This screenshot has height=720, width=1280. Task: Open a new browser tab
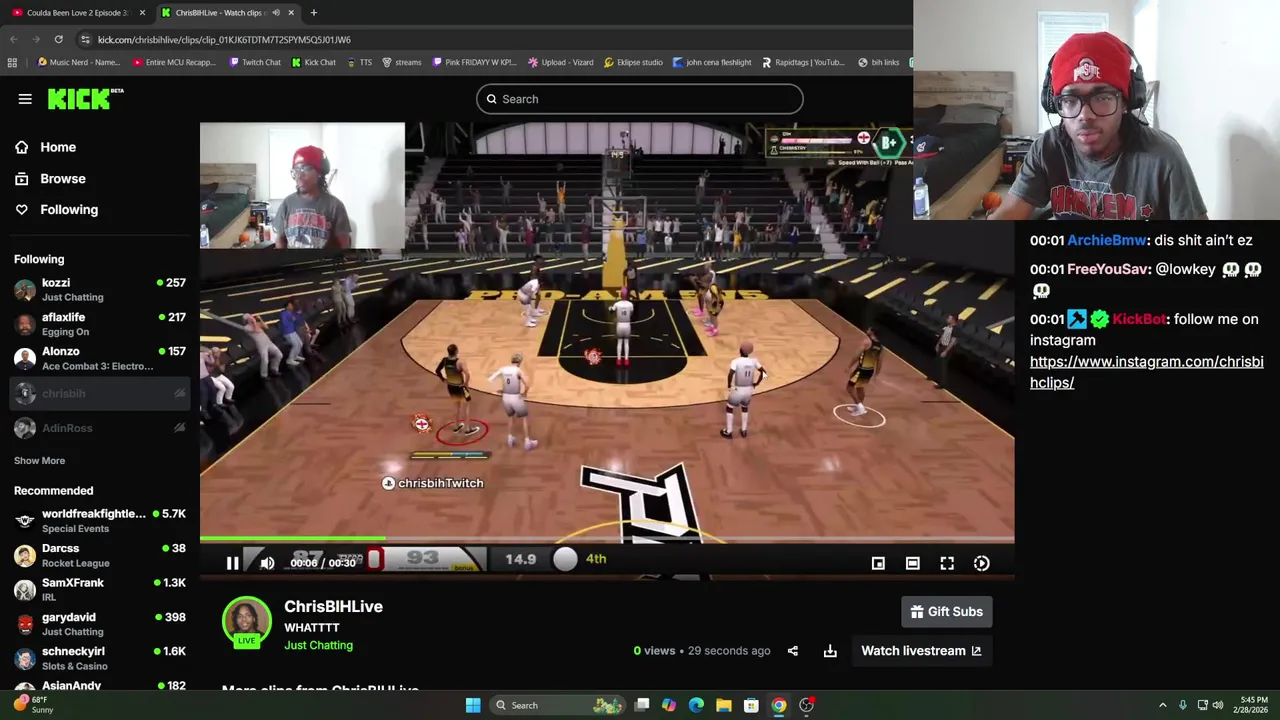313,12
